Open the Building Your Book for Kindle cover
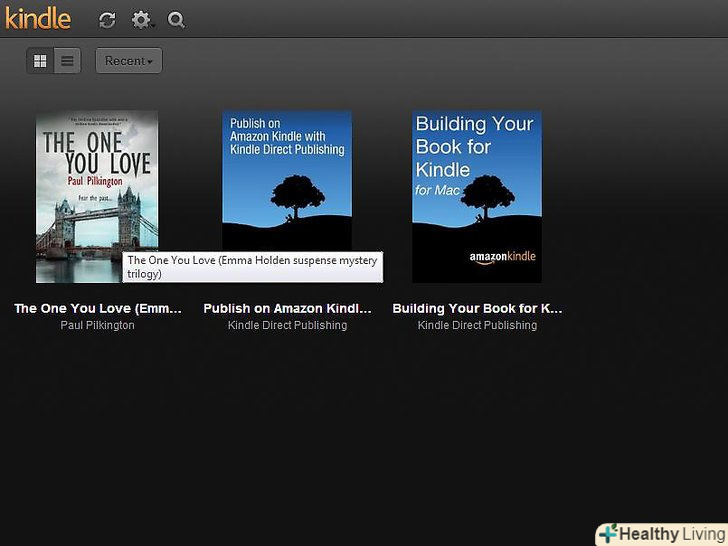The image size is (728, 546). [476, 196]
